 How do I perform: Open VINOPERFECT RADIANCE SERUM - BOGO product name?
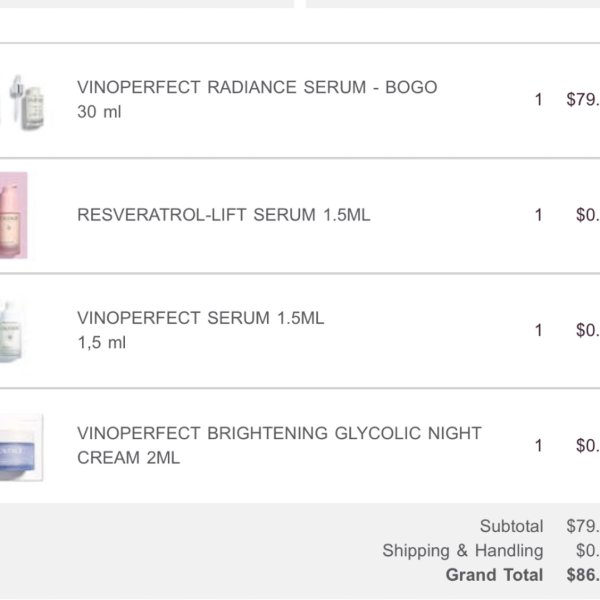(257, 87)
